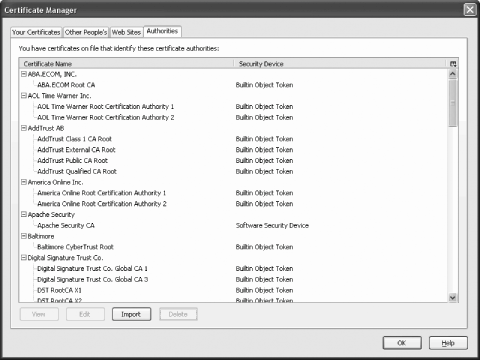Click the vertical scrollbar thumb

(453, 103)
